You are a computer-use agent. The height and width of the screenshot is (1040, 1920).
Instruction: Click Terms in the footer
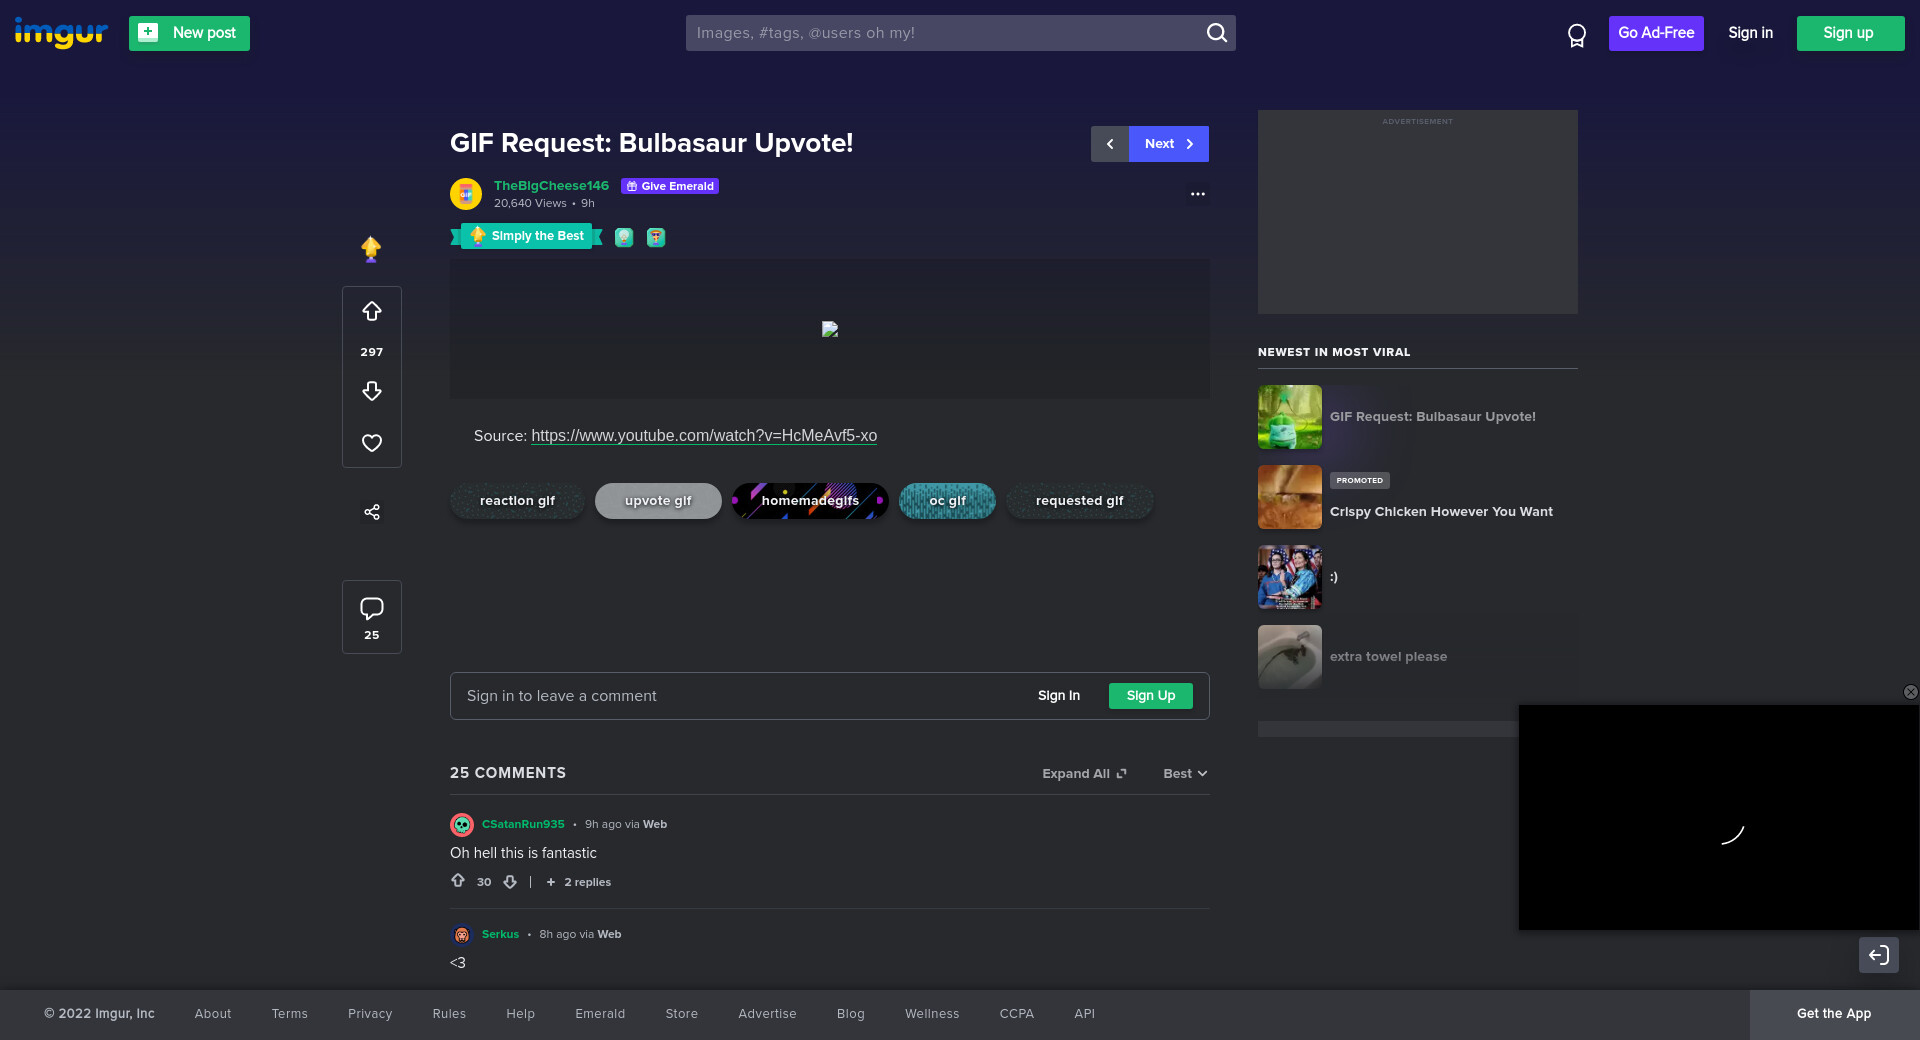(x=290, y=1014)
